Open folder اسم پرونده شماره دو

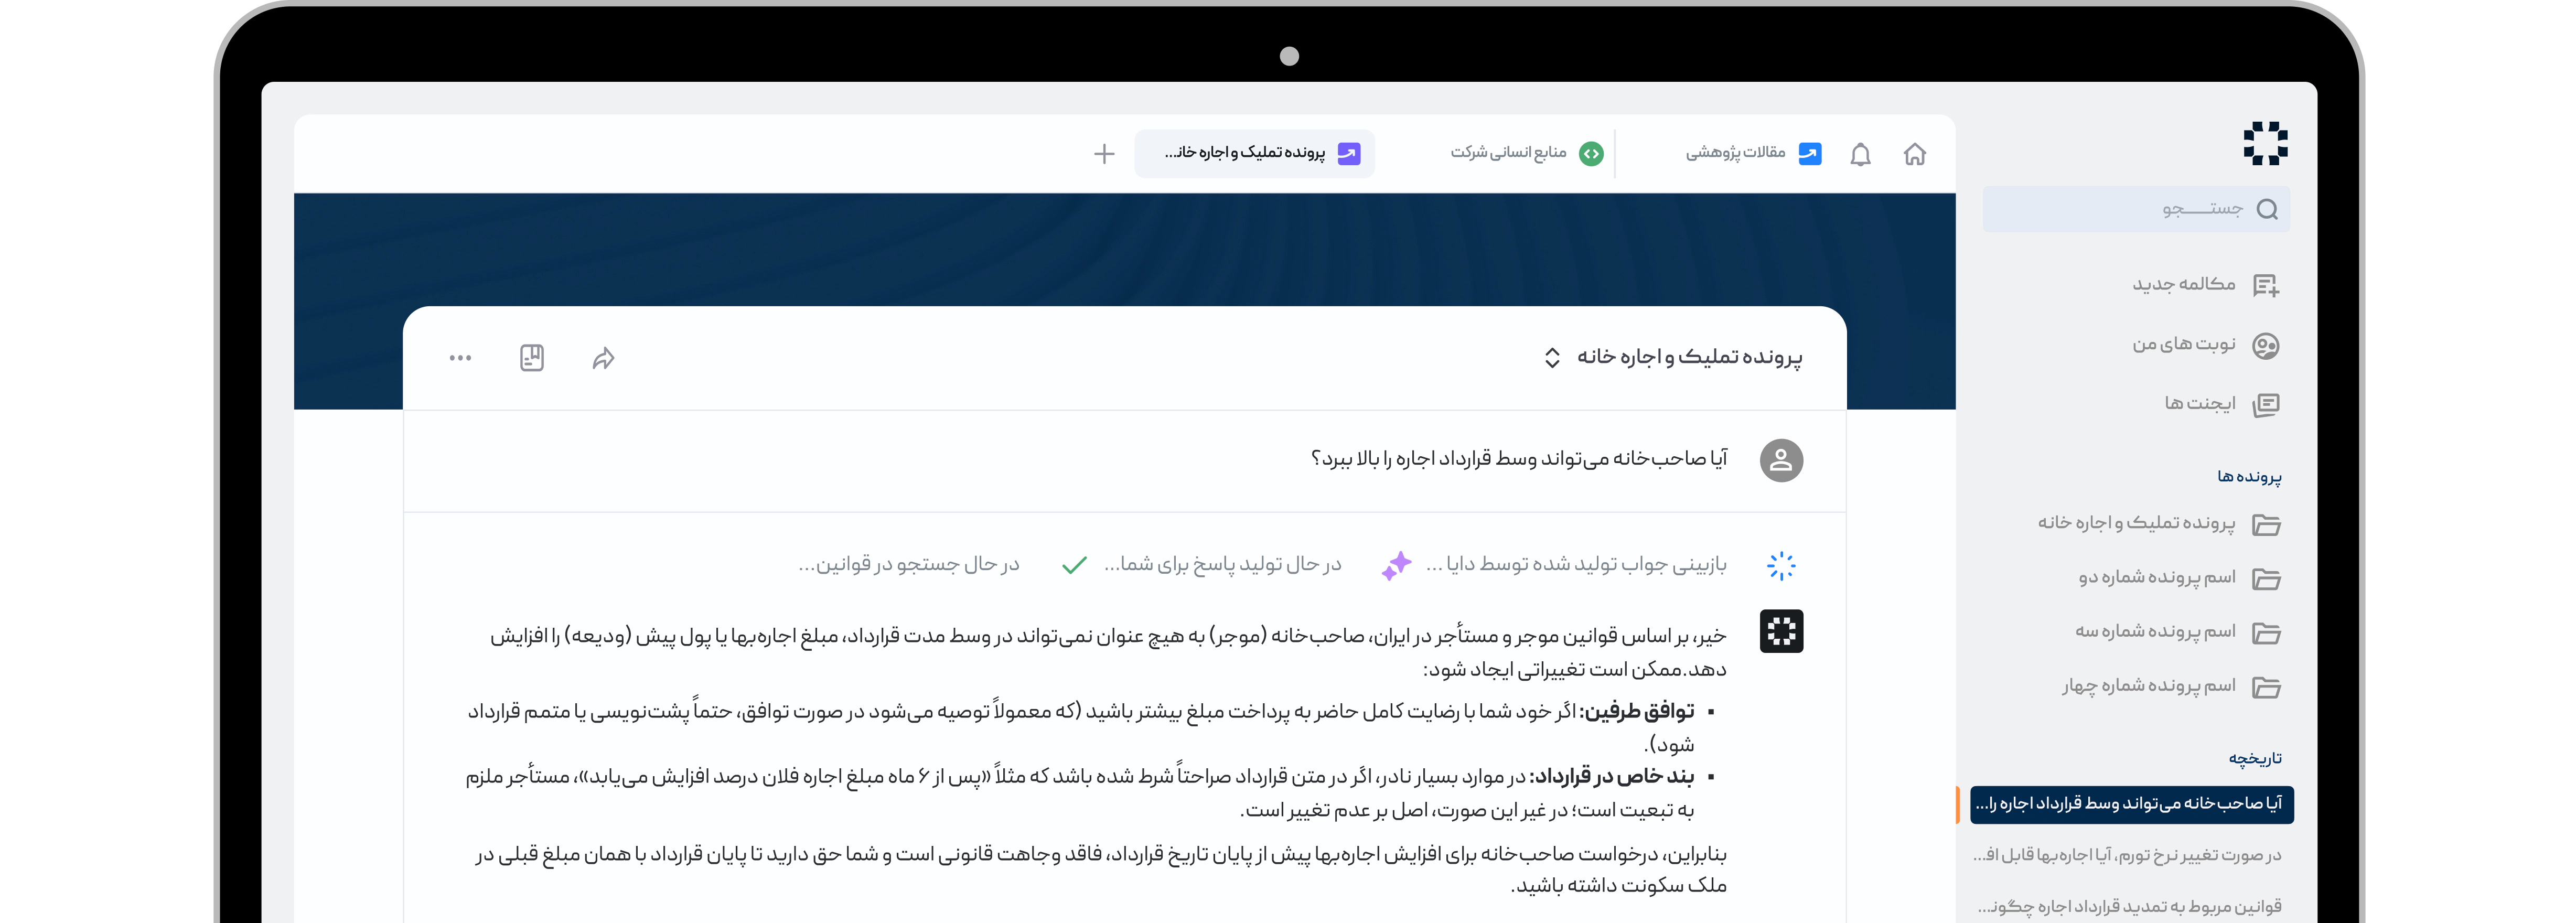tap(2180, 578)
